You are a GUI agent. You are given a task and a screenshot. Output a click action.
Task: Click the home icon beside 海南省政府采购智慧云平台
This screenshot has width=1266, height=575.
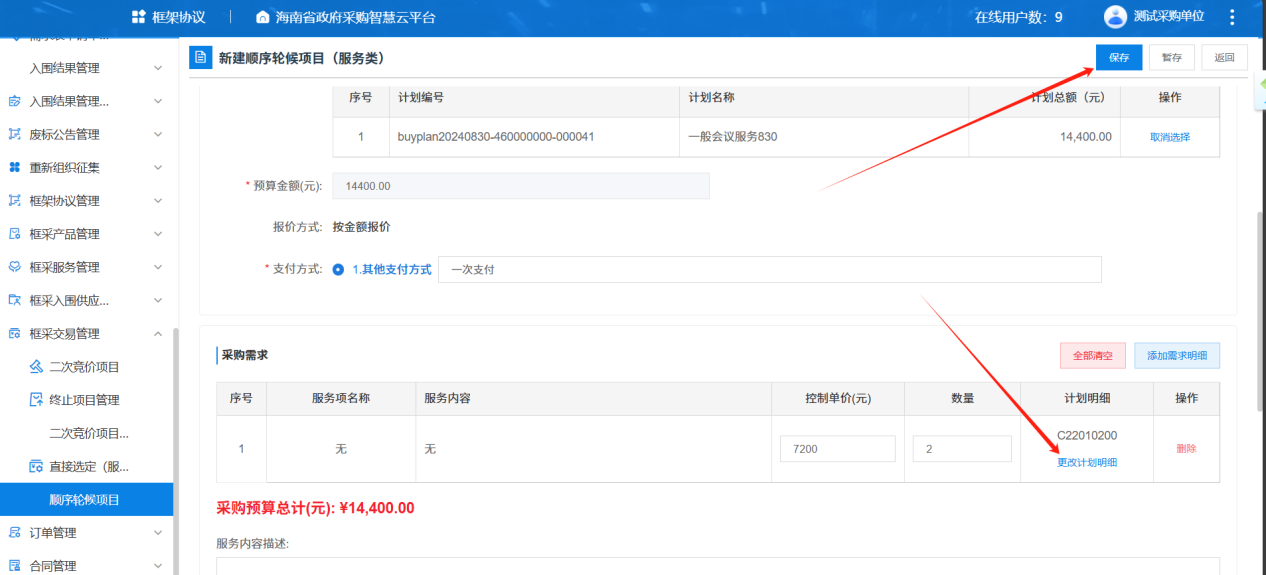coord(263,17)
